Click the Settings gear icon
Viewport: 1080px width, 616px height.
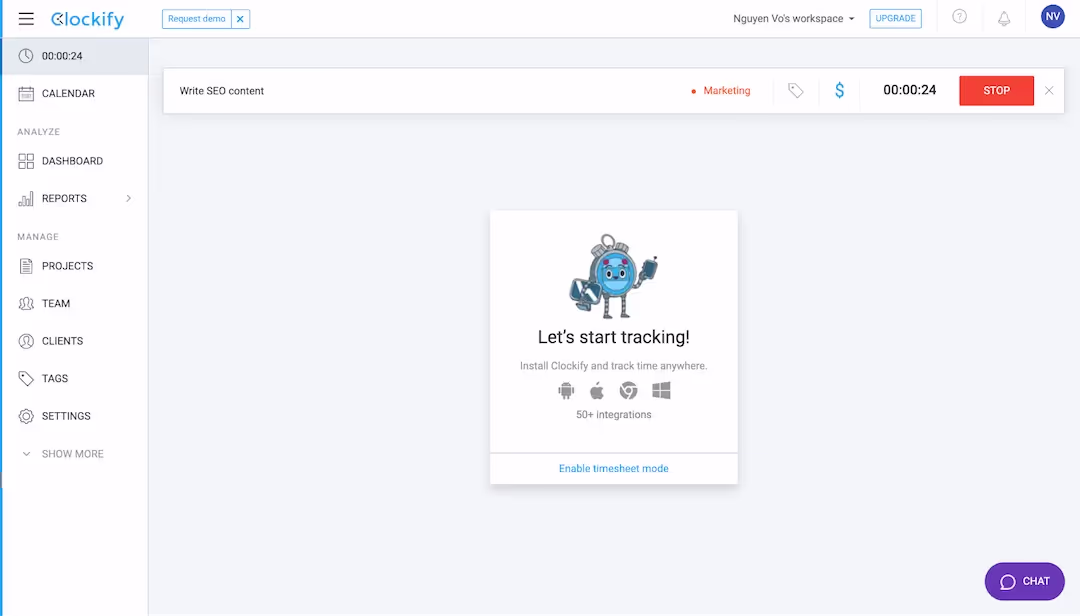(x=26, y=416)
